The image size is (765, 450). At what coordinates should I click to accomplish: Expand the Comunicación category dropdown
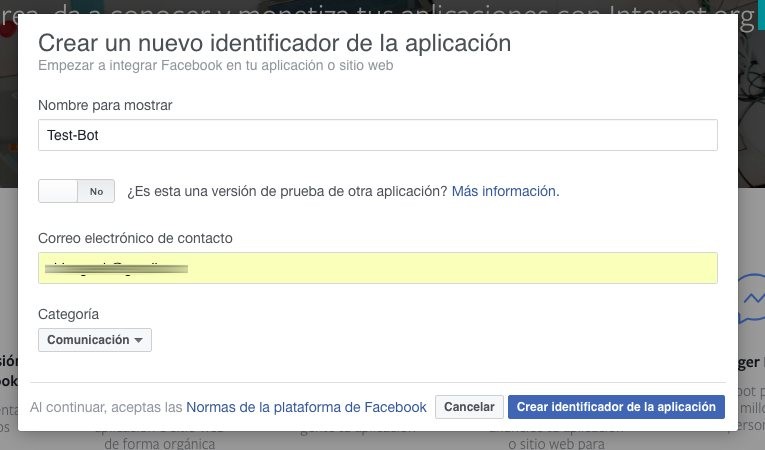click(x=95, y=340)
